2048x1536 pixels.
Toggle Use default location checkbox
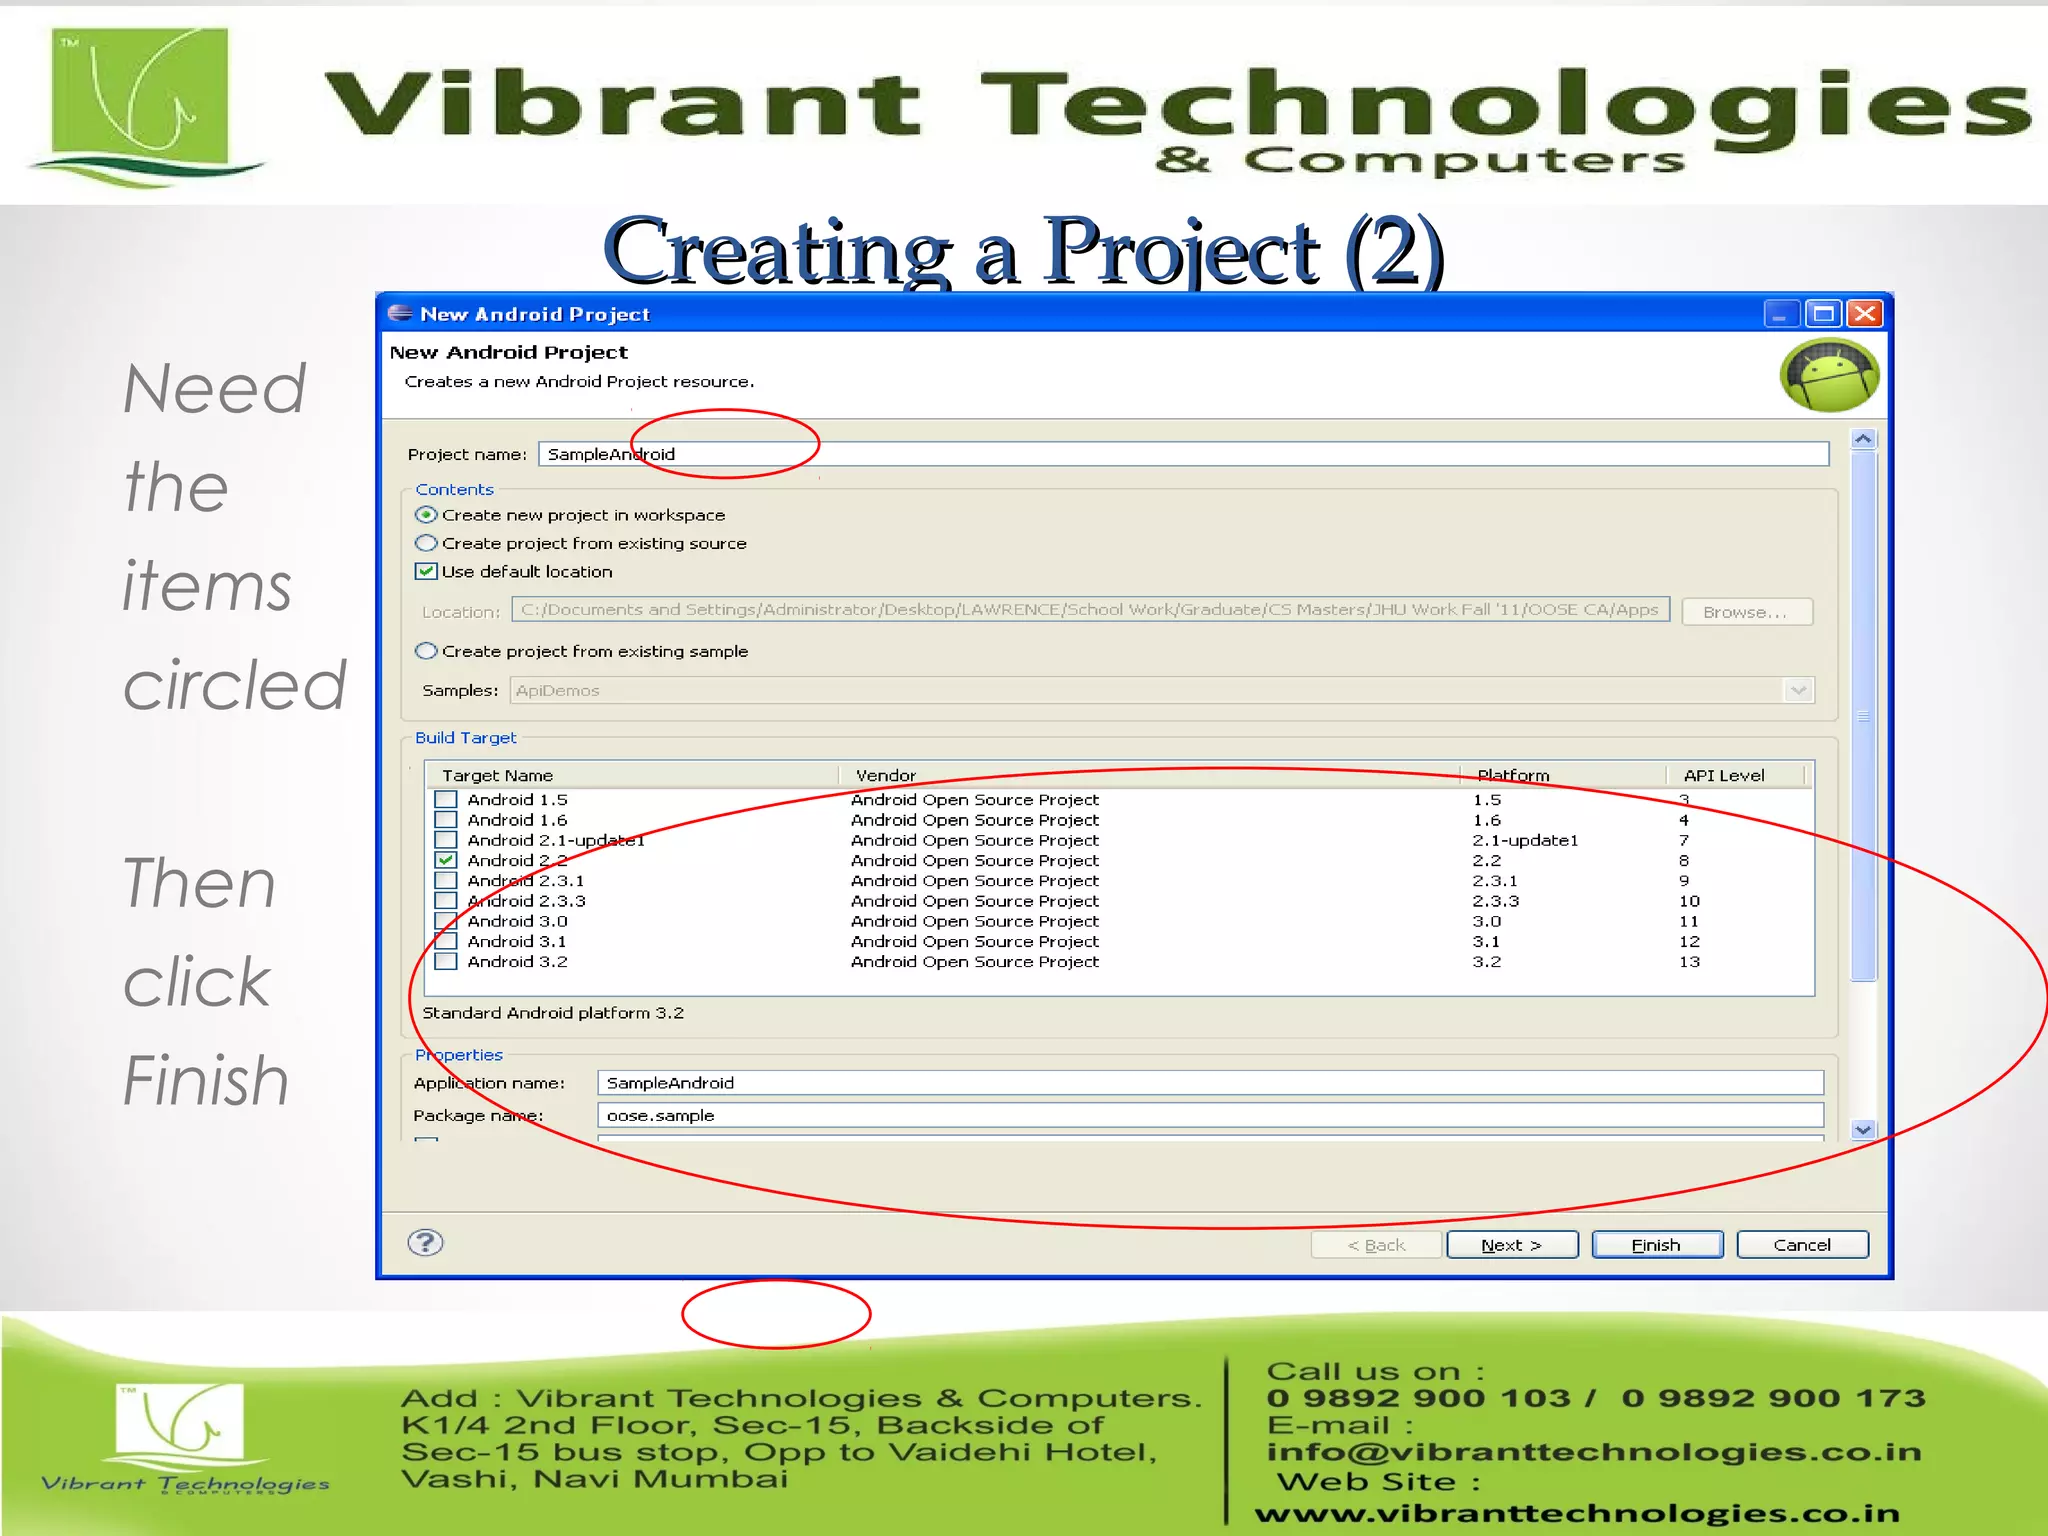click(x=427, y=571)
